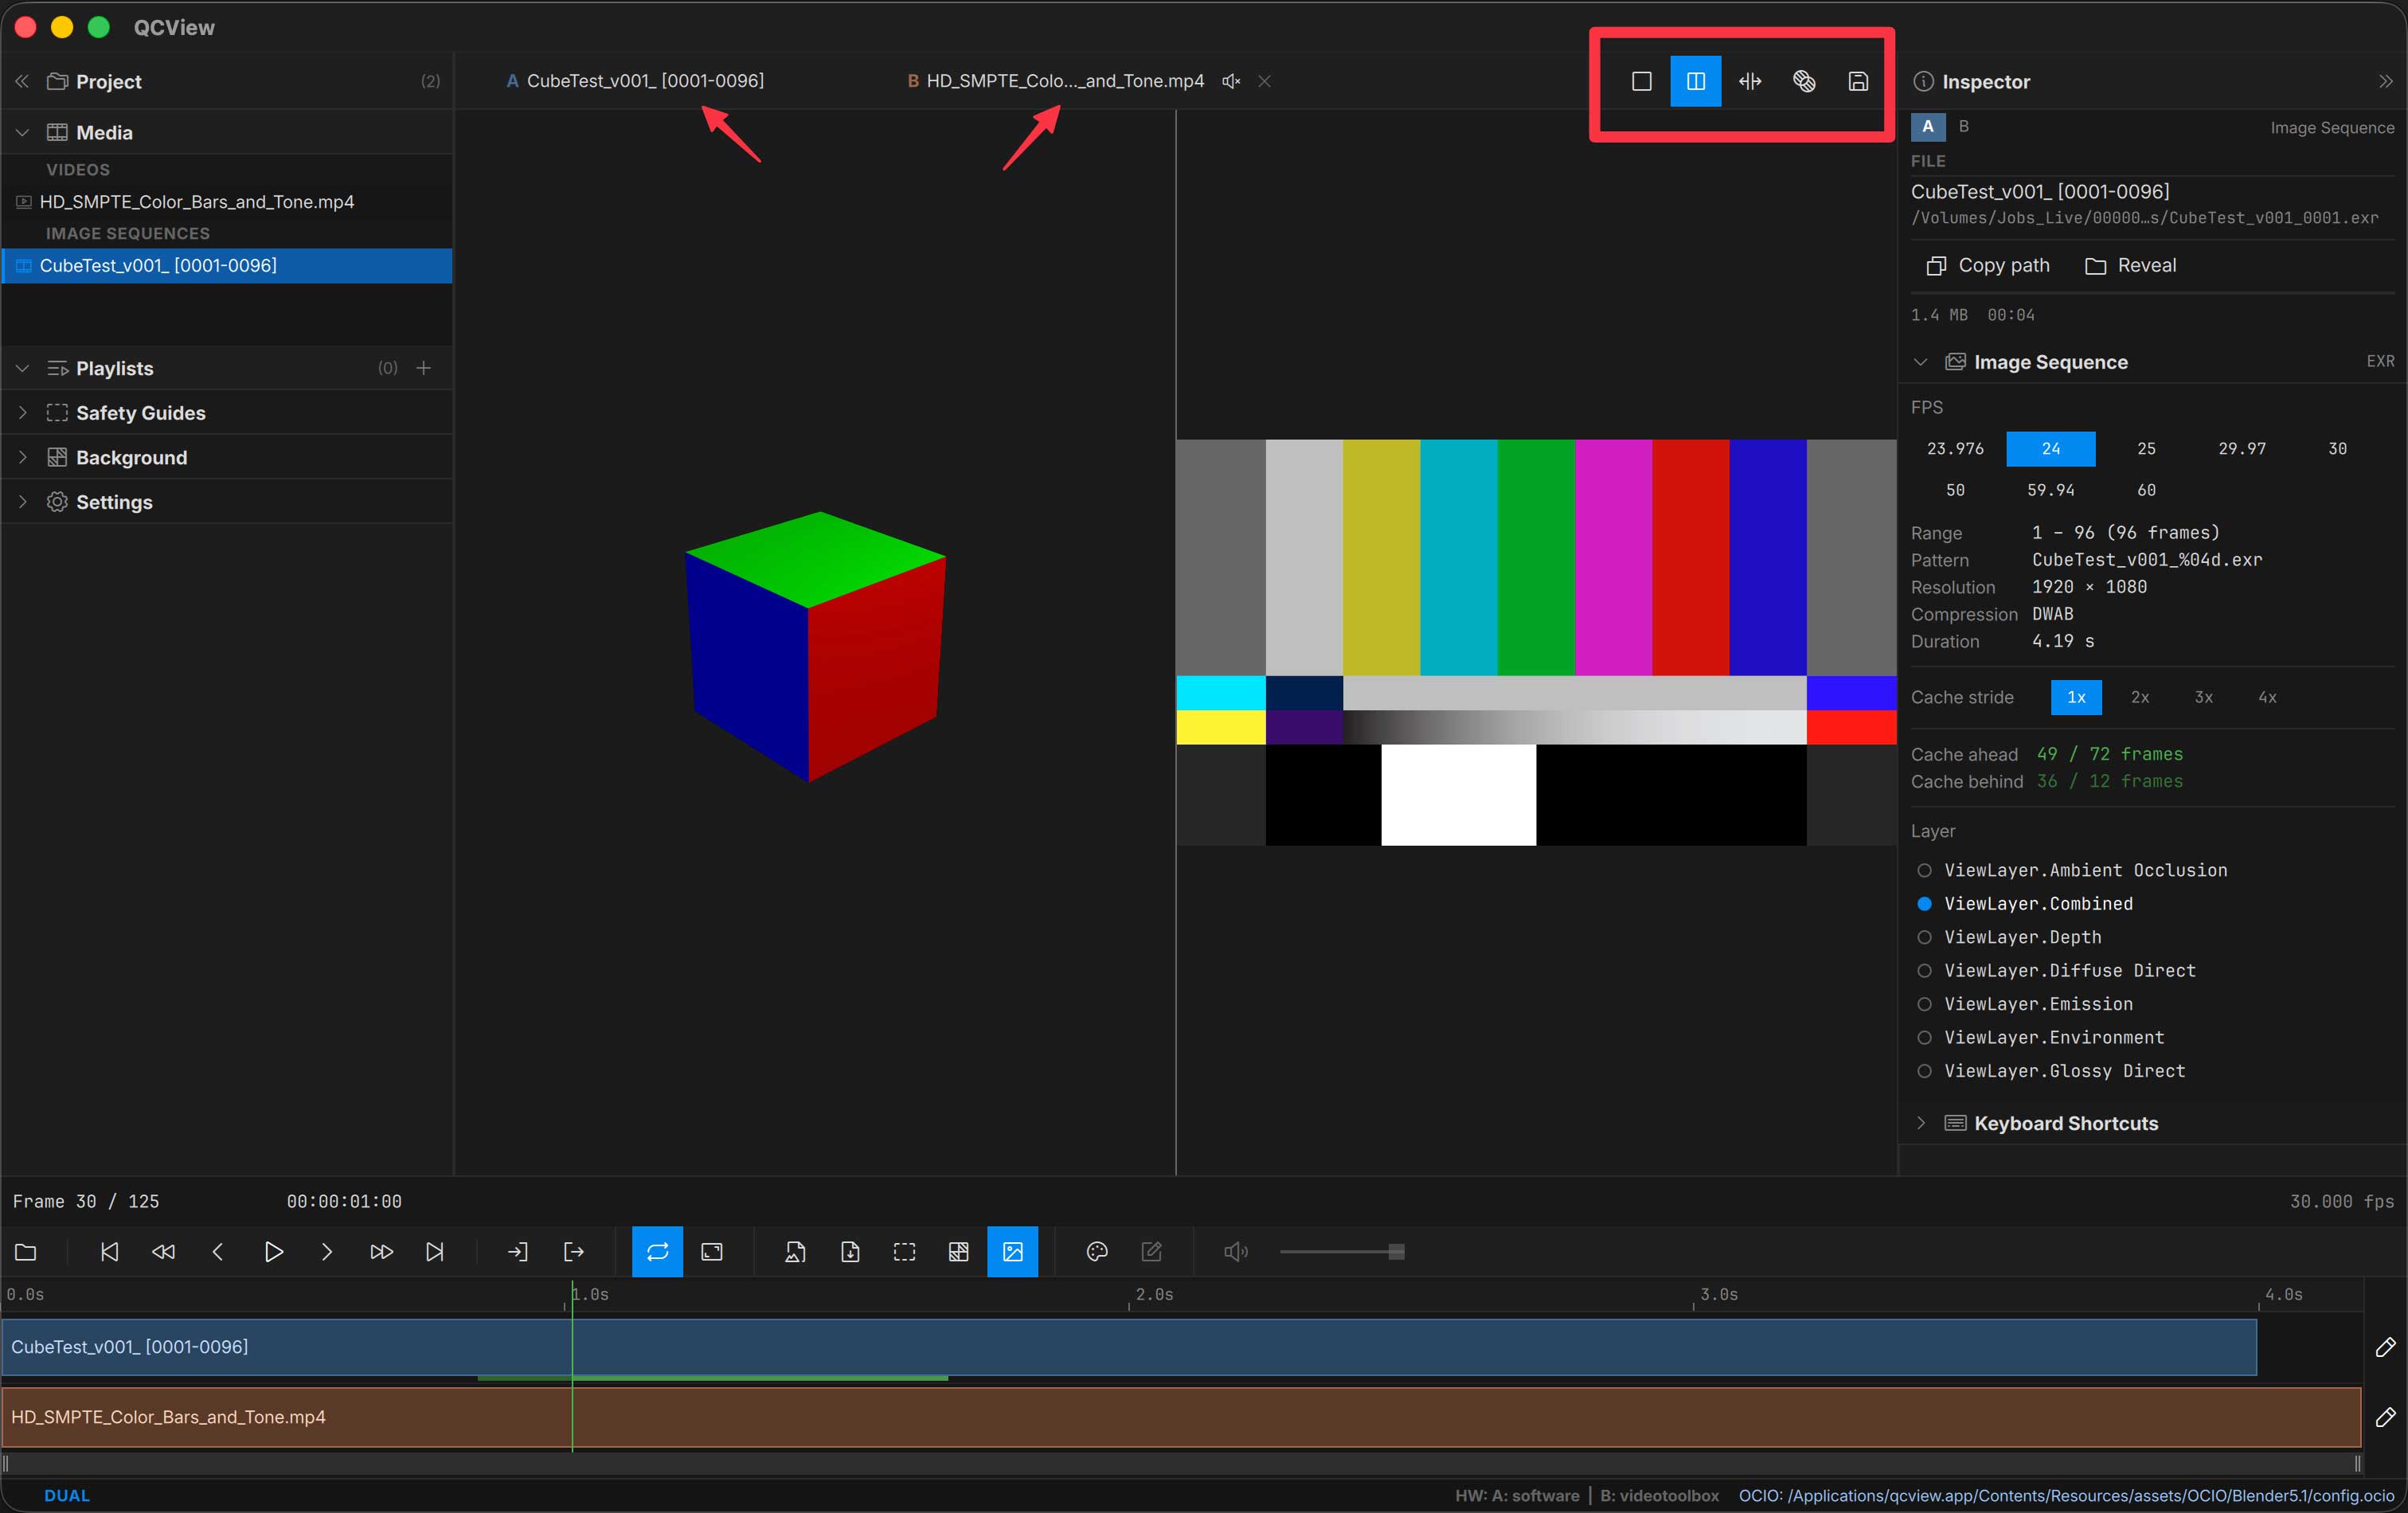Click the save floppy-disk icon
The width and height of the screenshot is (2408, 1513).
pyautogui.click(x=1857, y=81)
